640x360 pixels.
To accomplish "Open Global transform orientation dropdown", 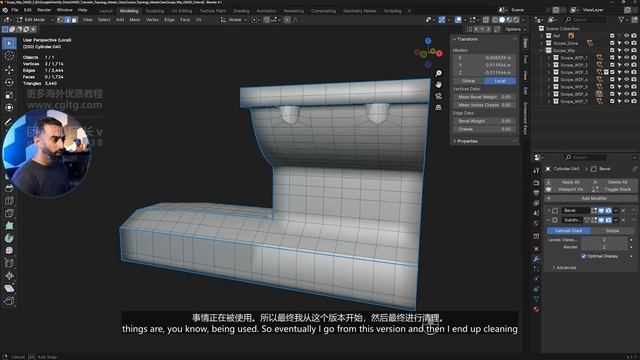I will 234,20.
